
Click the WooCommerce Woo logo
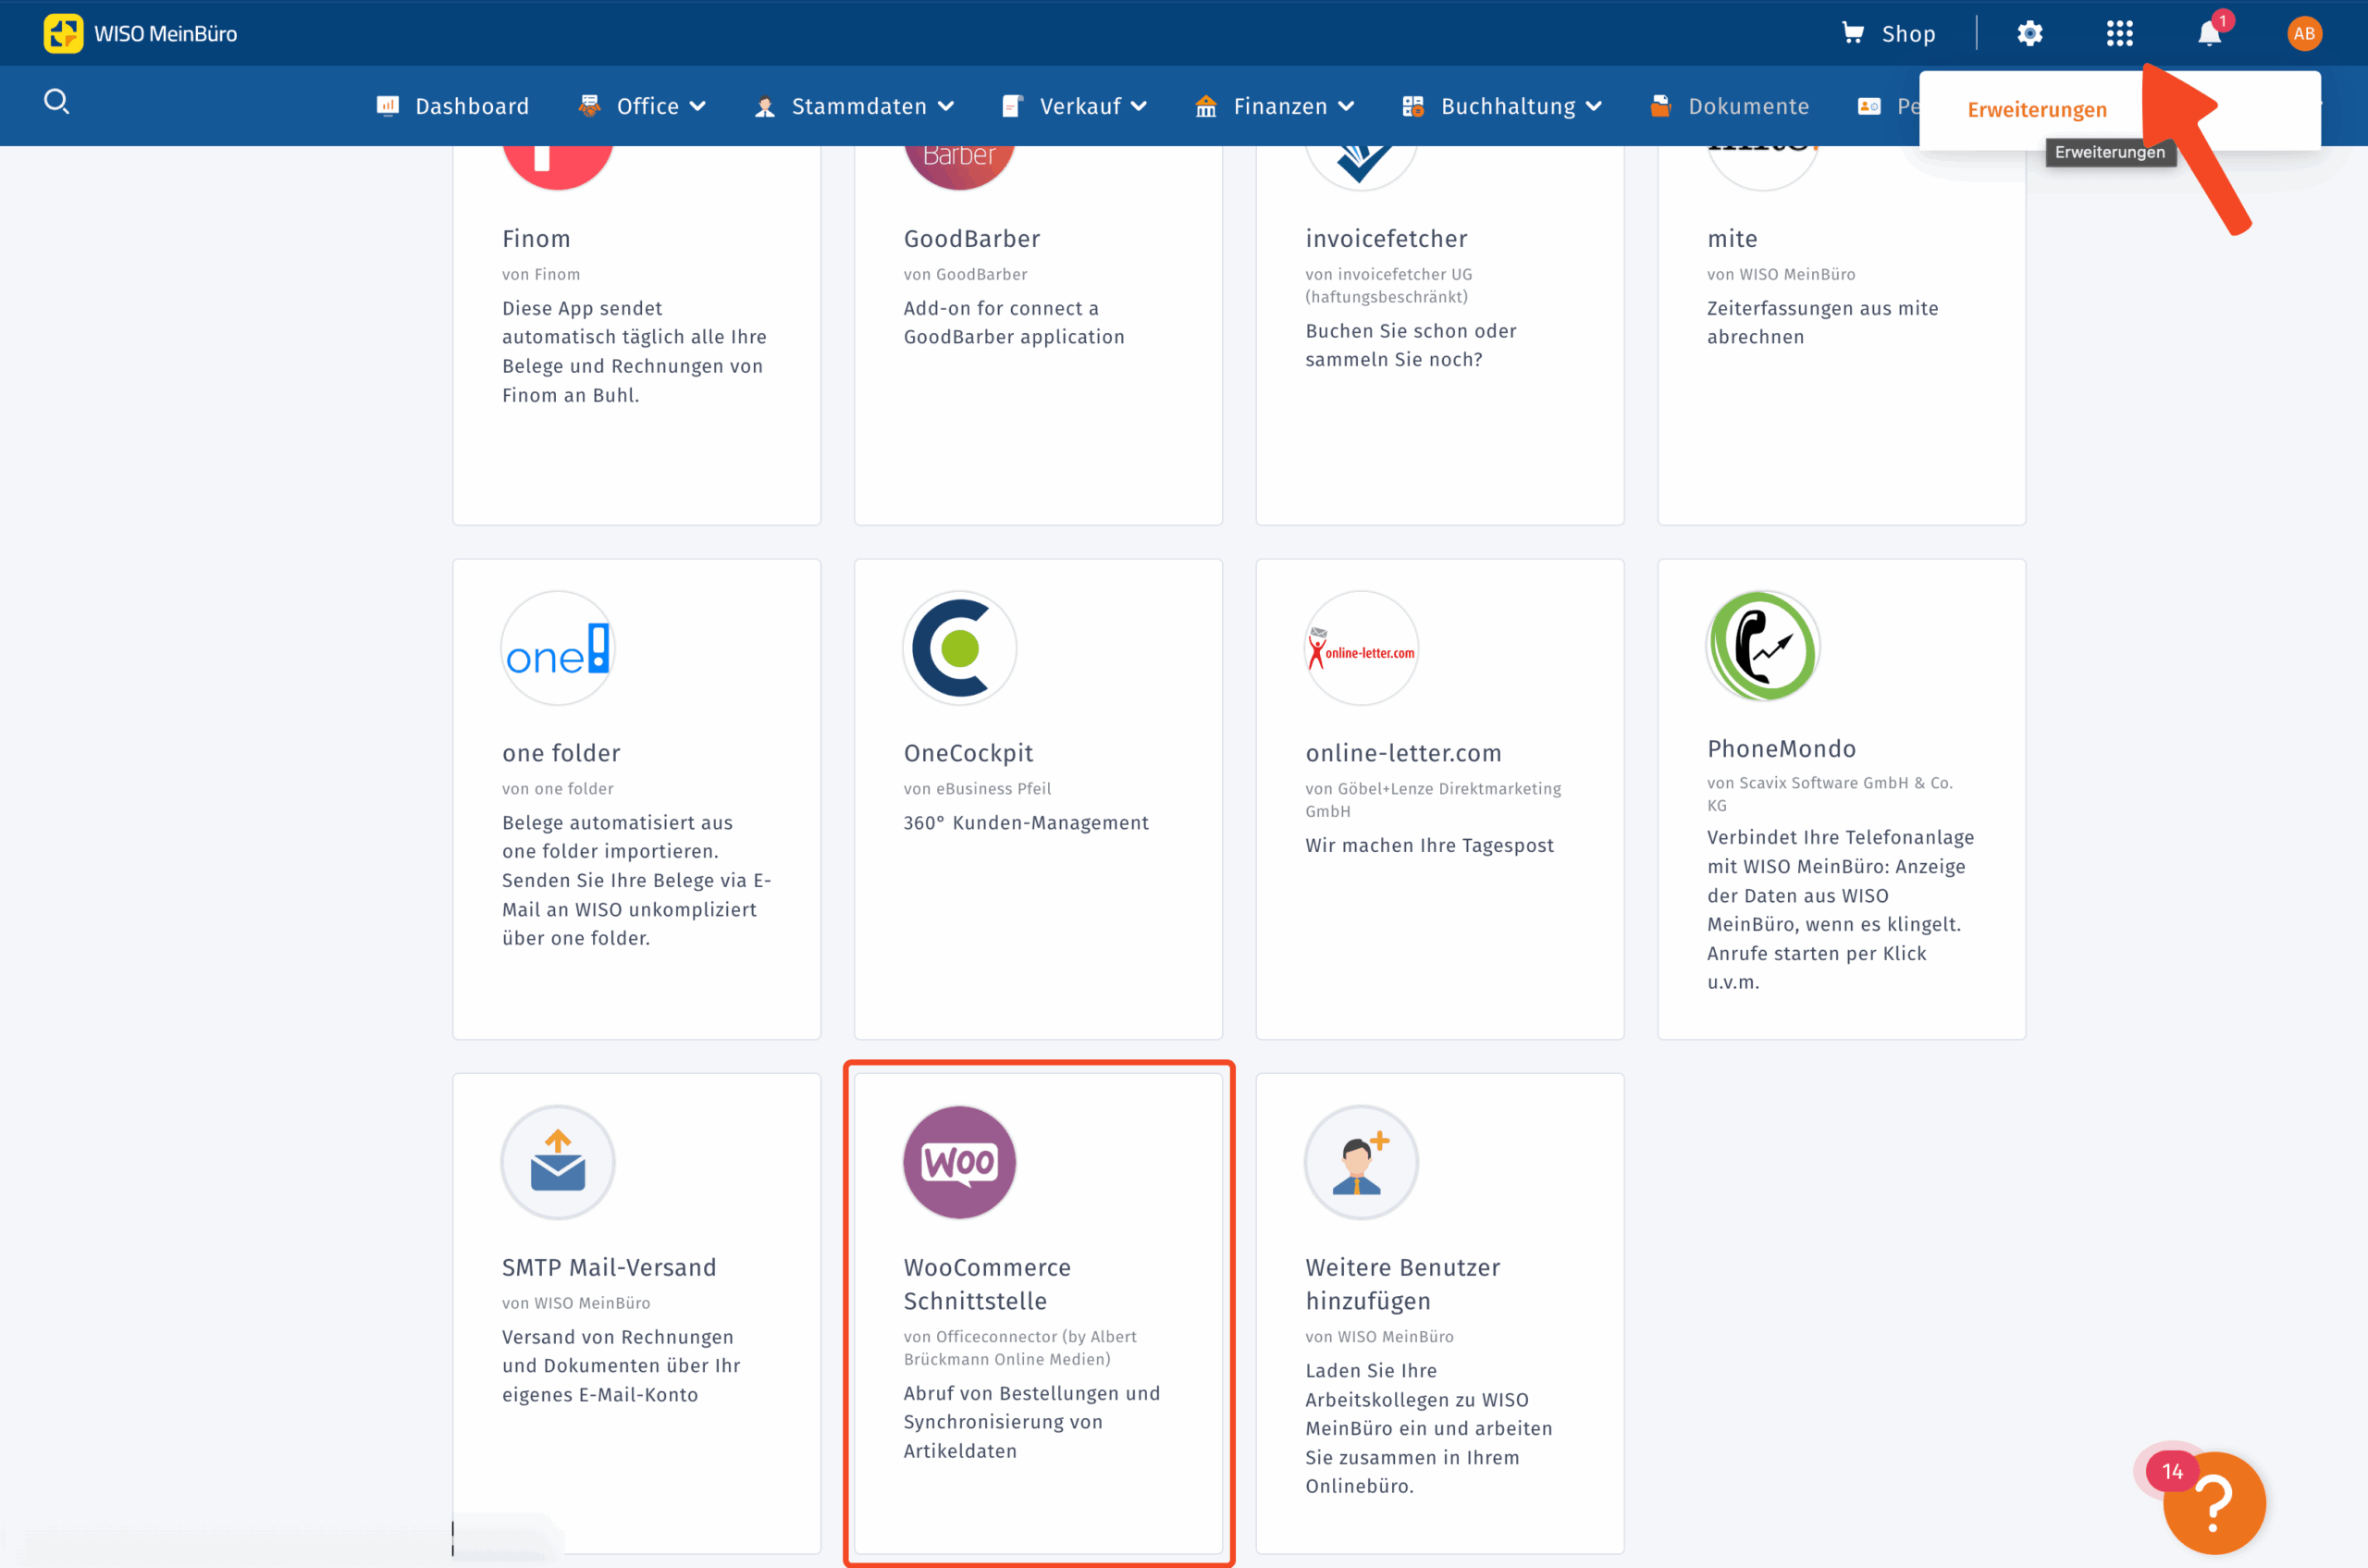pyautogui.click(x=959, y=1162)
